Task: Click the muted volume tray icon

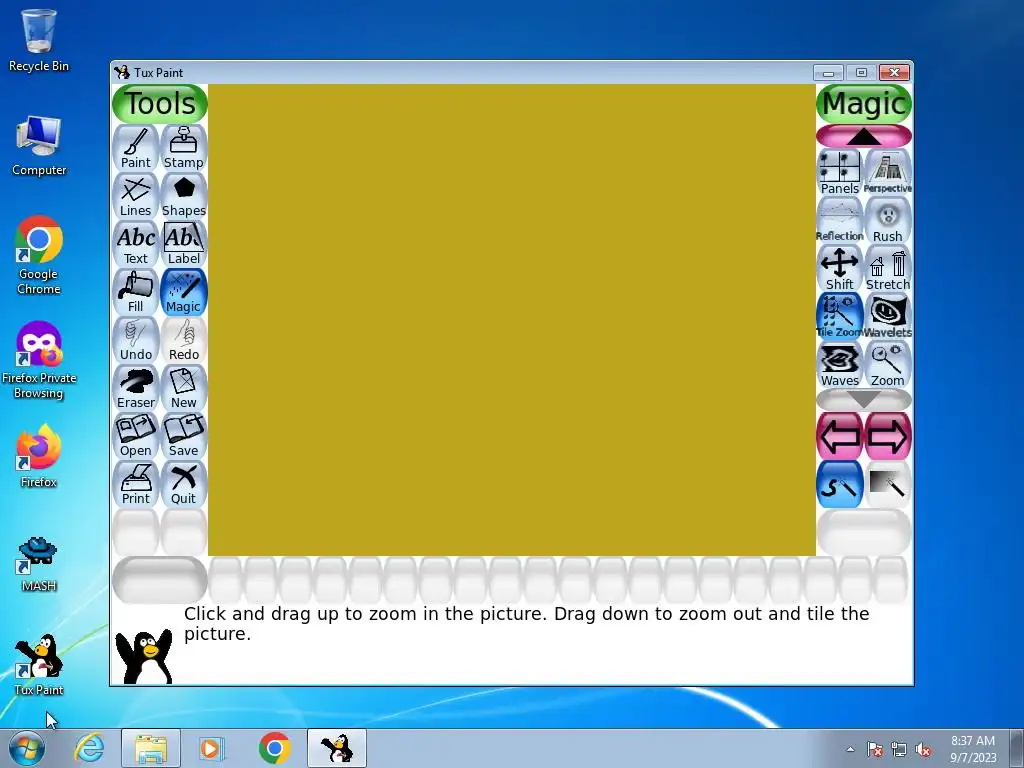Action: tap(923, 750)
